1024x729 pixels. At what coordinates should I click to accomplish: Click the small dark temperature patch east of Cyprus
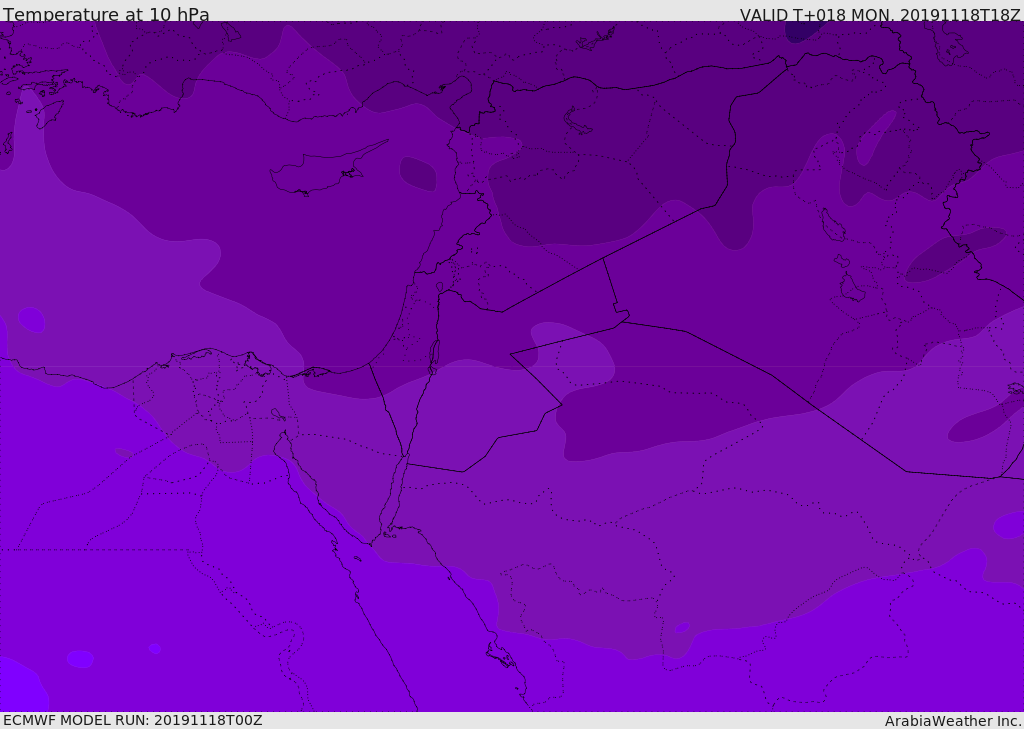(x=418, y=174)
